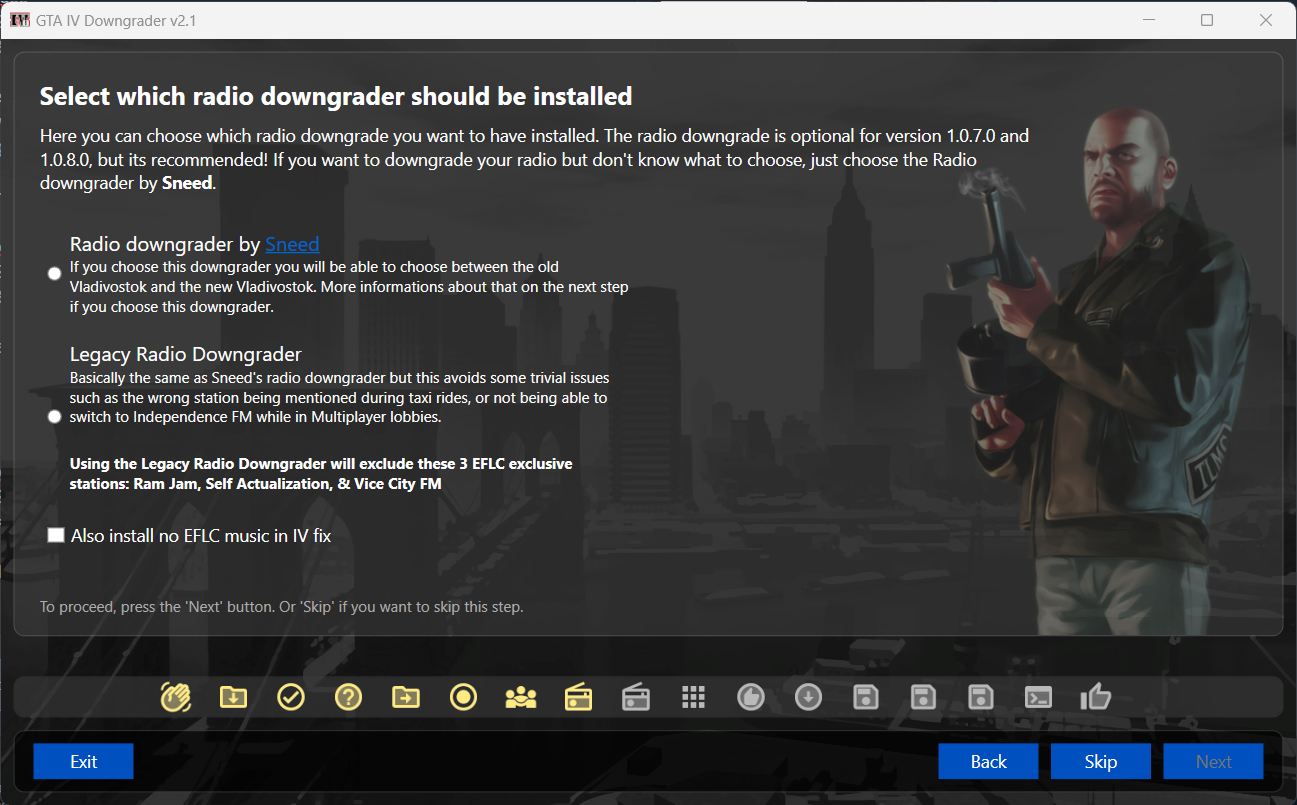The height and width of the screenshot is (805, 1297).
Task: Select the download arrow circle step icon
Action: click(x=809, y=697)
